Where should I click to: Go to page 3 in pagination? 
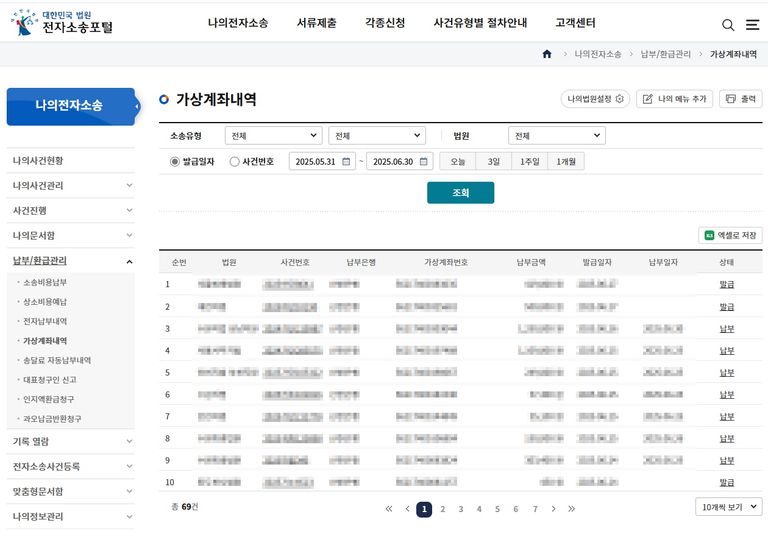[461, 509]
